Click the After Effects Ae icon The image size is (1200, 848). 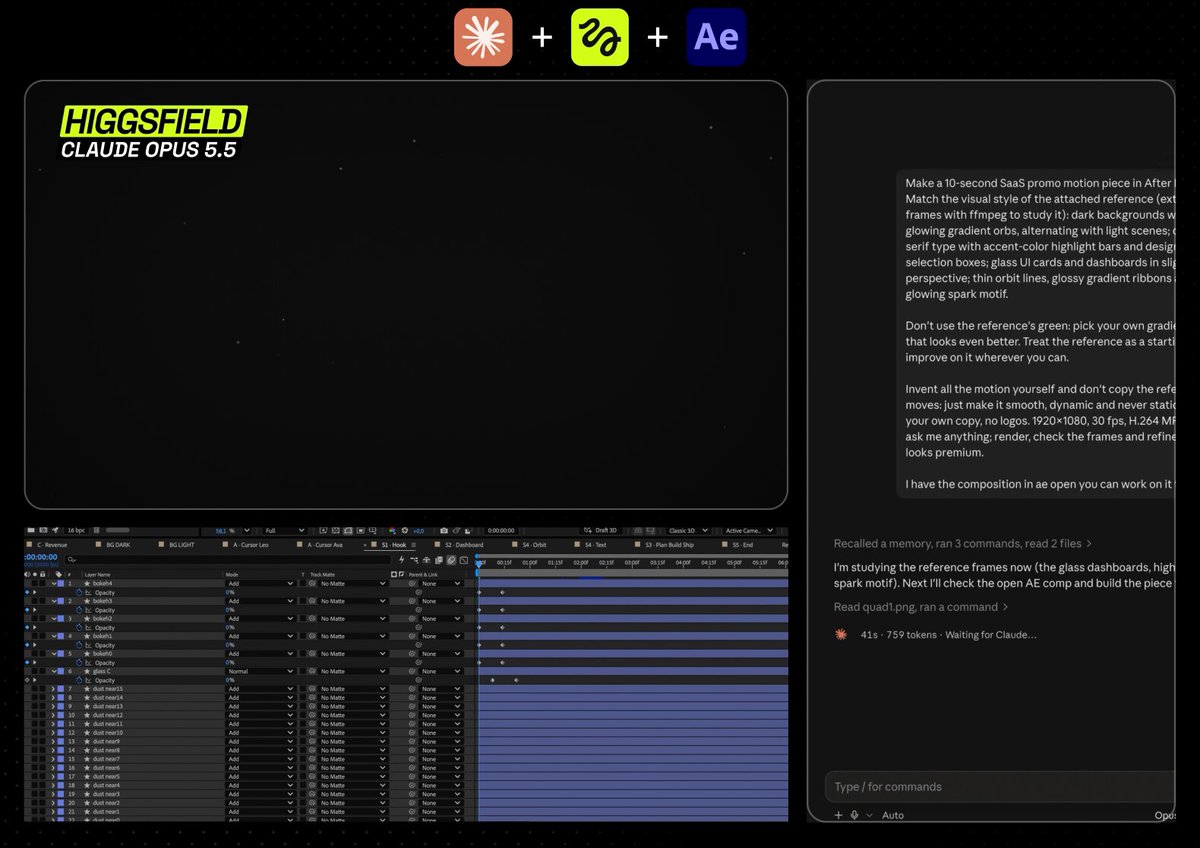pos(716,38)
